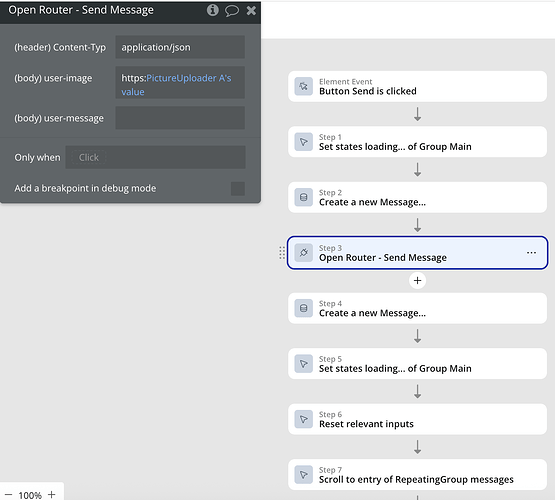The image size is (555, 500).
Task: Click the Step 3 plugin icon
Action: [304, 253]
